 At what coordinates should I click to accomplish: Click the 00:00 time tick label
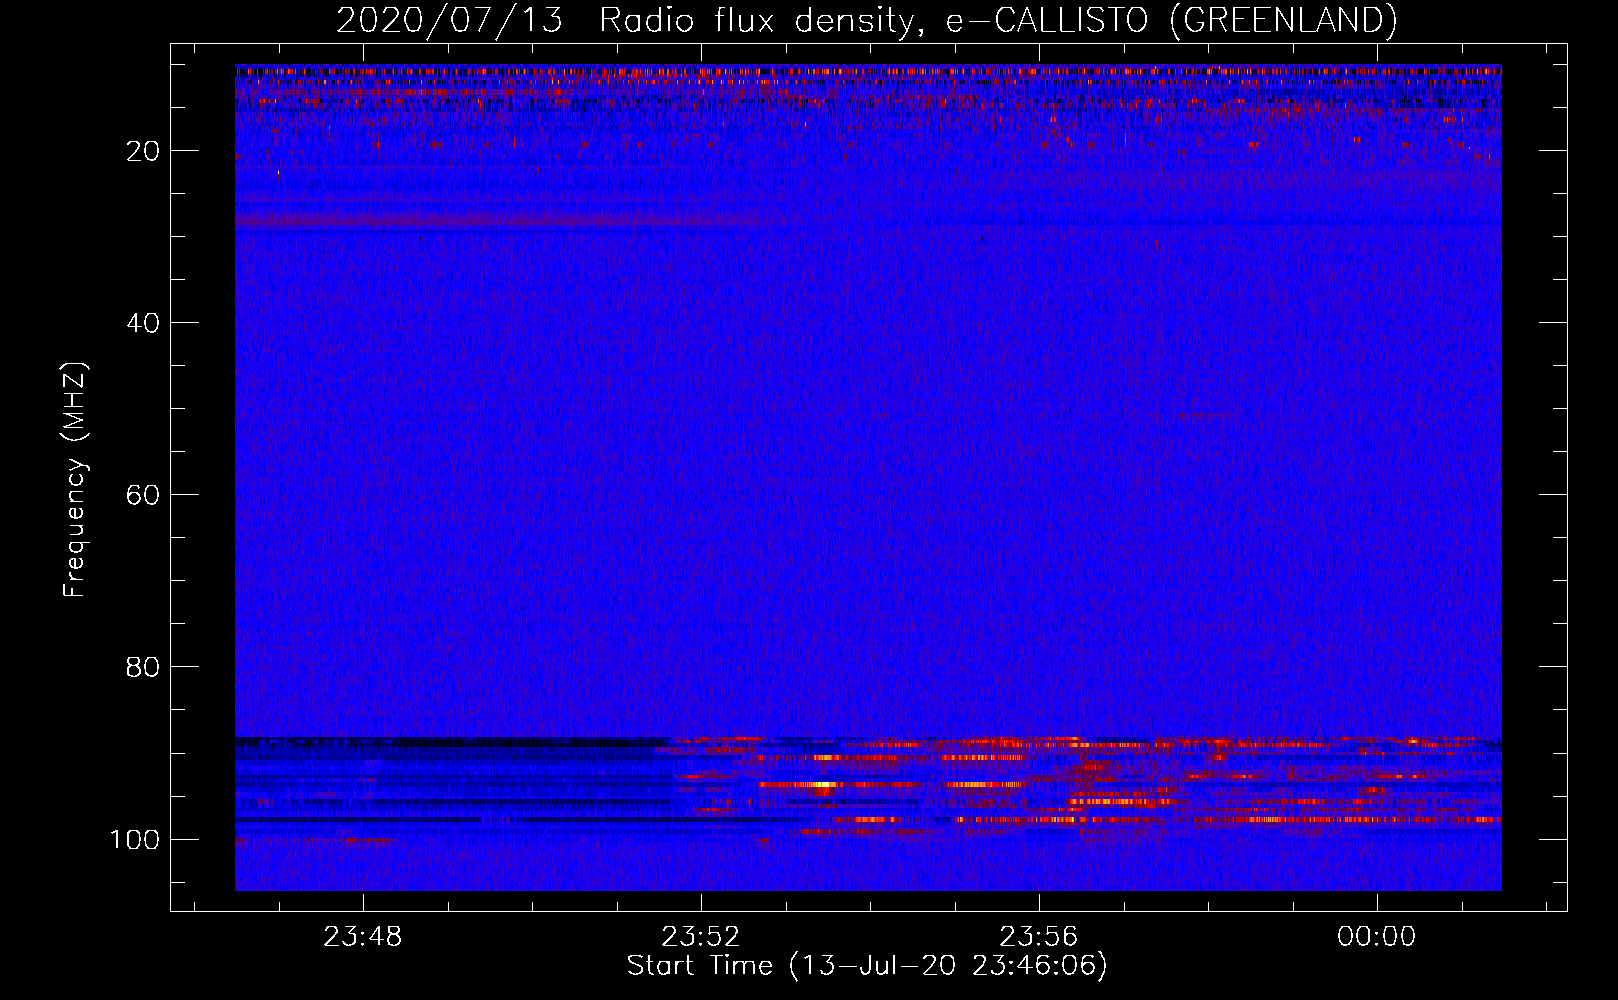tap(1377, 936)
